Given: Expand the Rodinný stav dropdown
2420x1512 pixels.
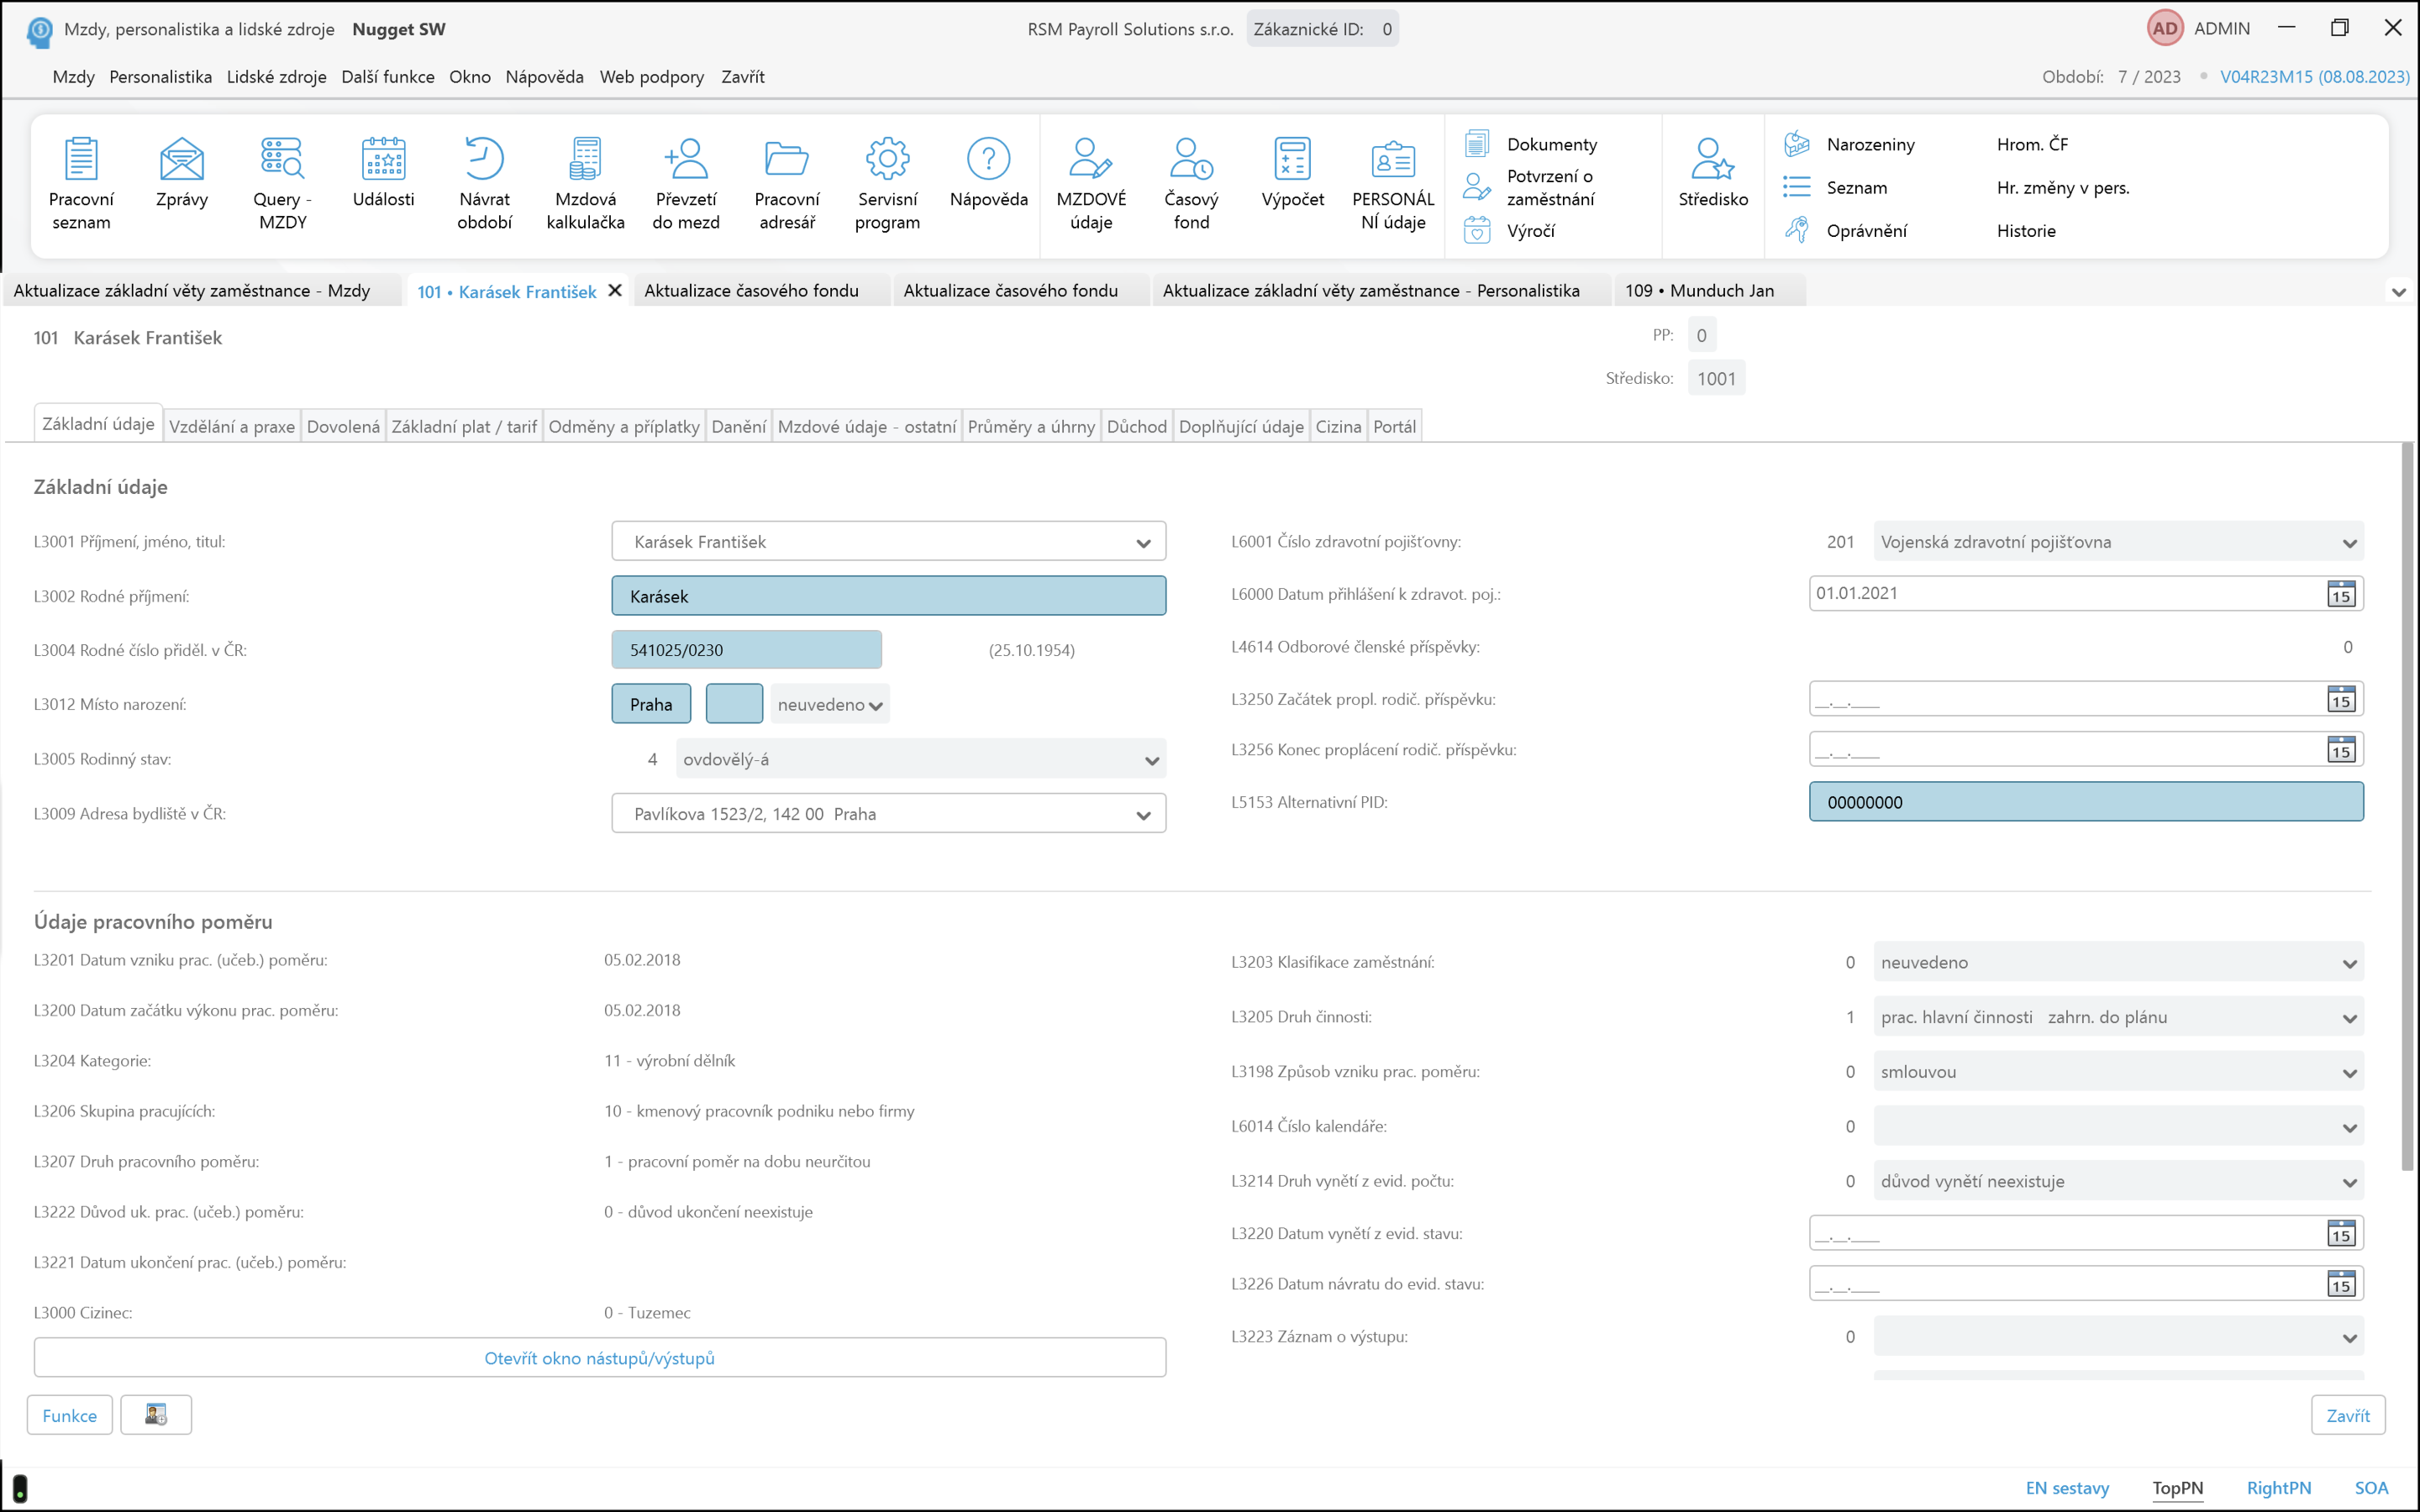Looking at the screenshot, I should coord(1151,760).
